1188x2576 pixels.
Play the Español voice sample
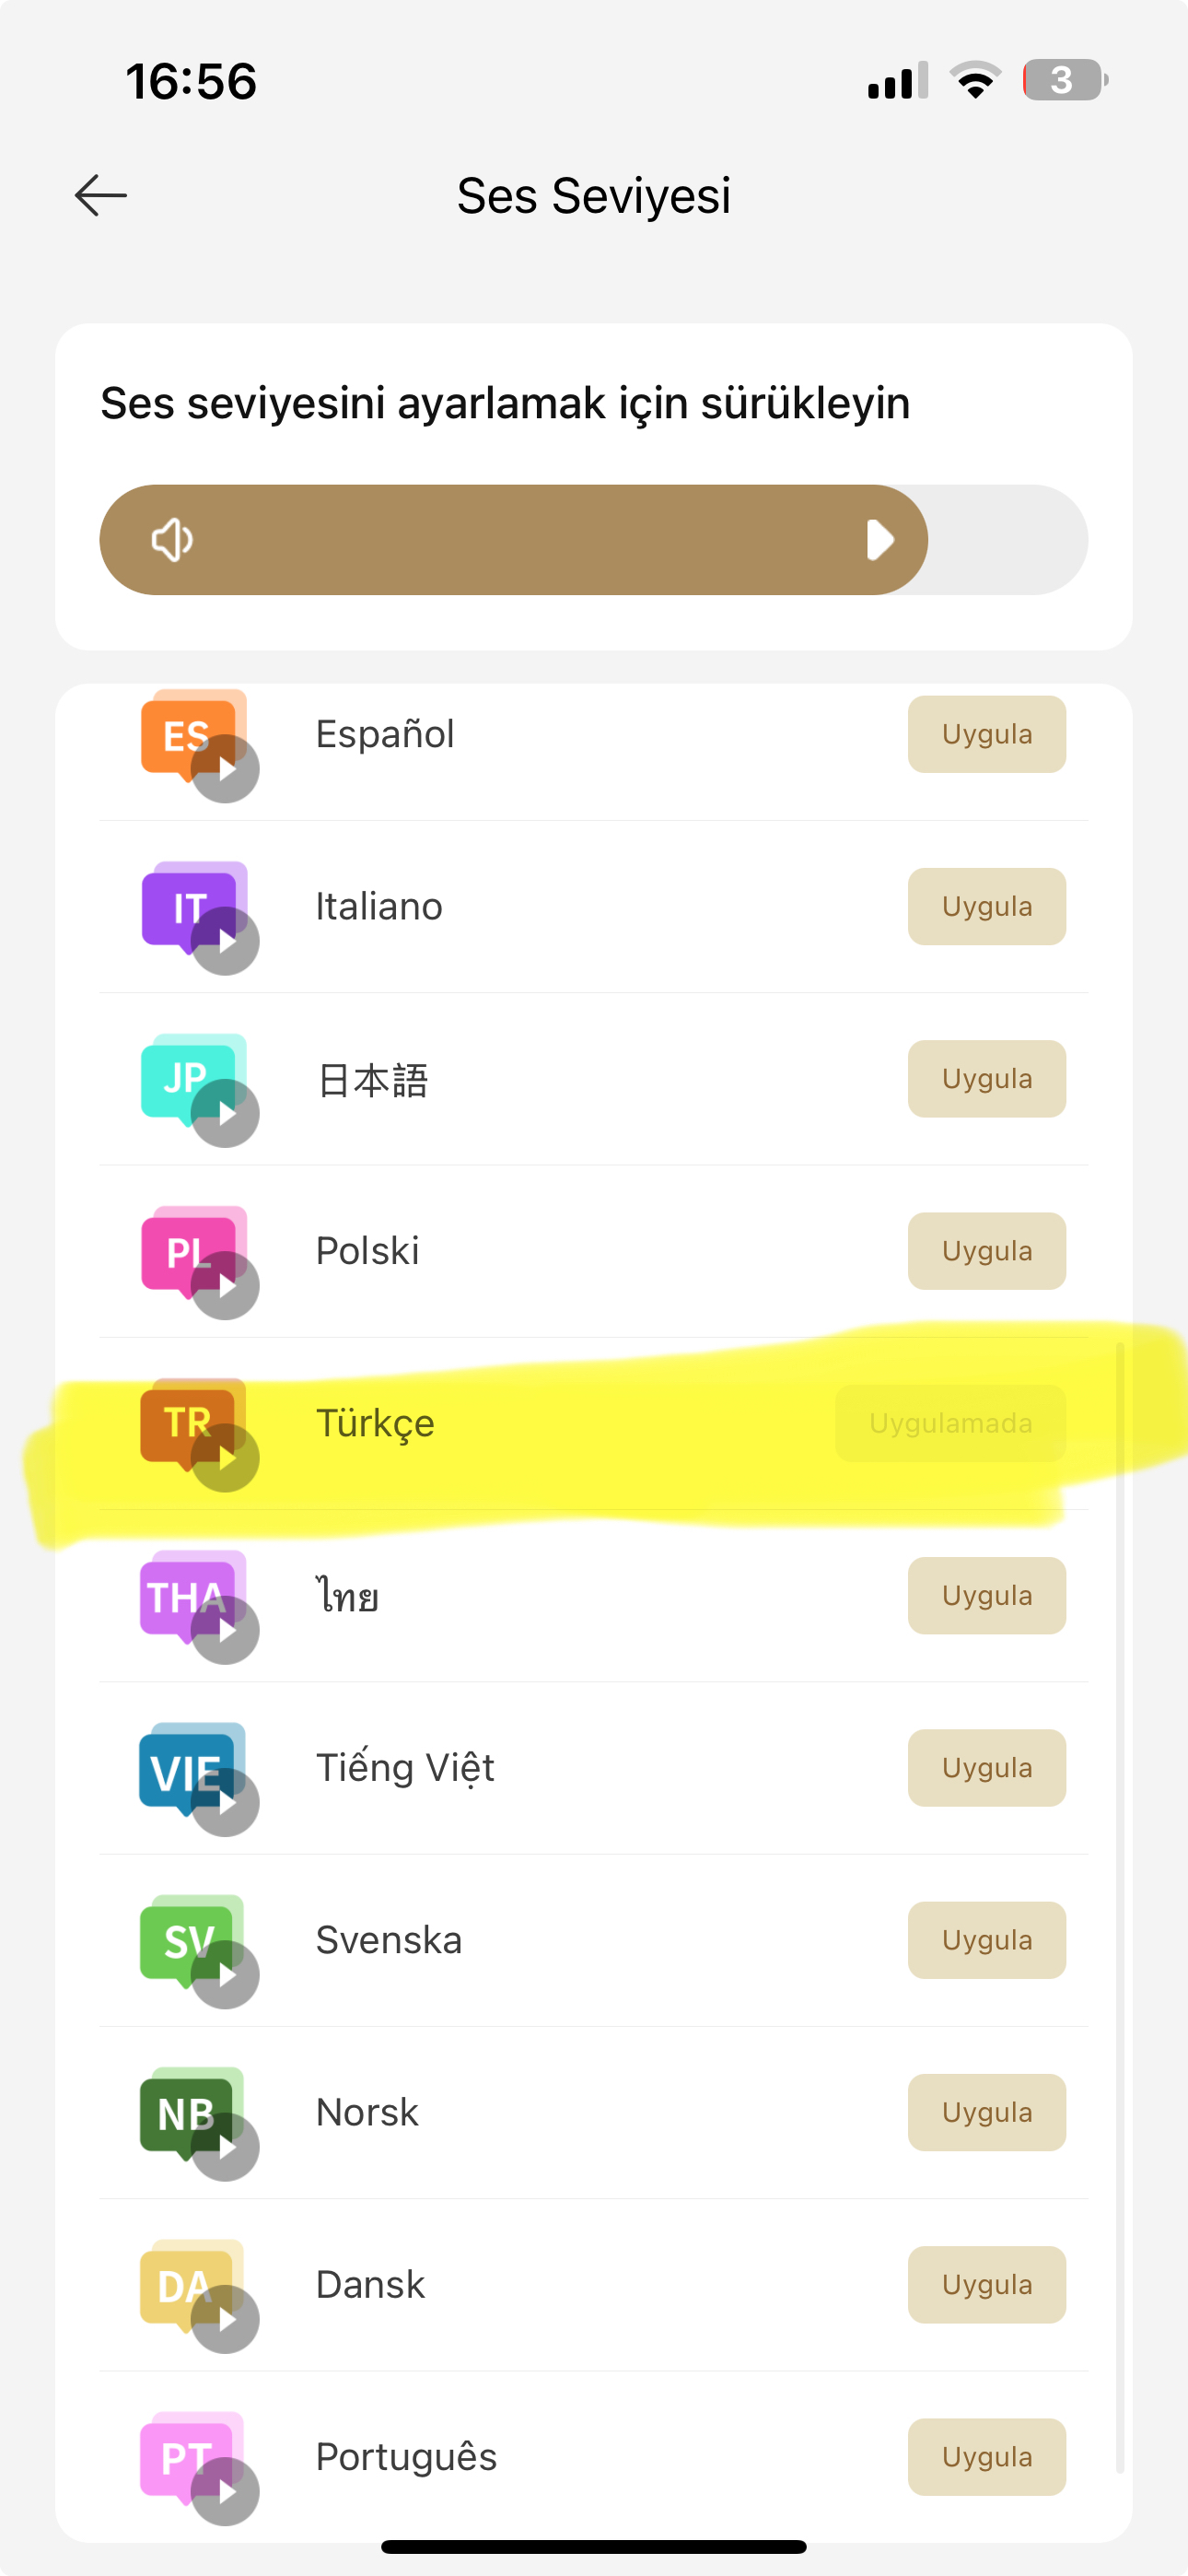[x=225, y=769]
